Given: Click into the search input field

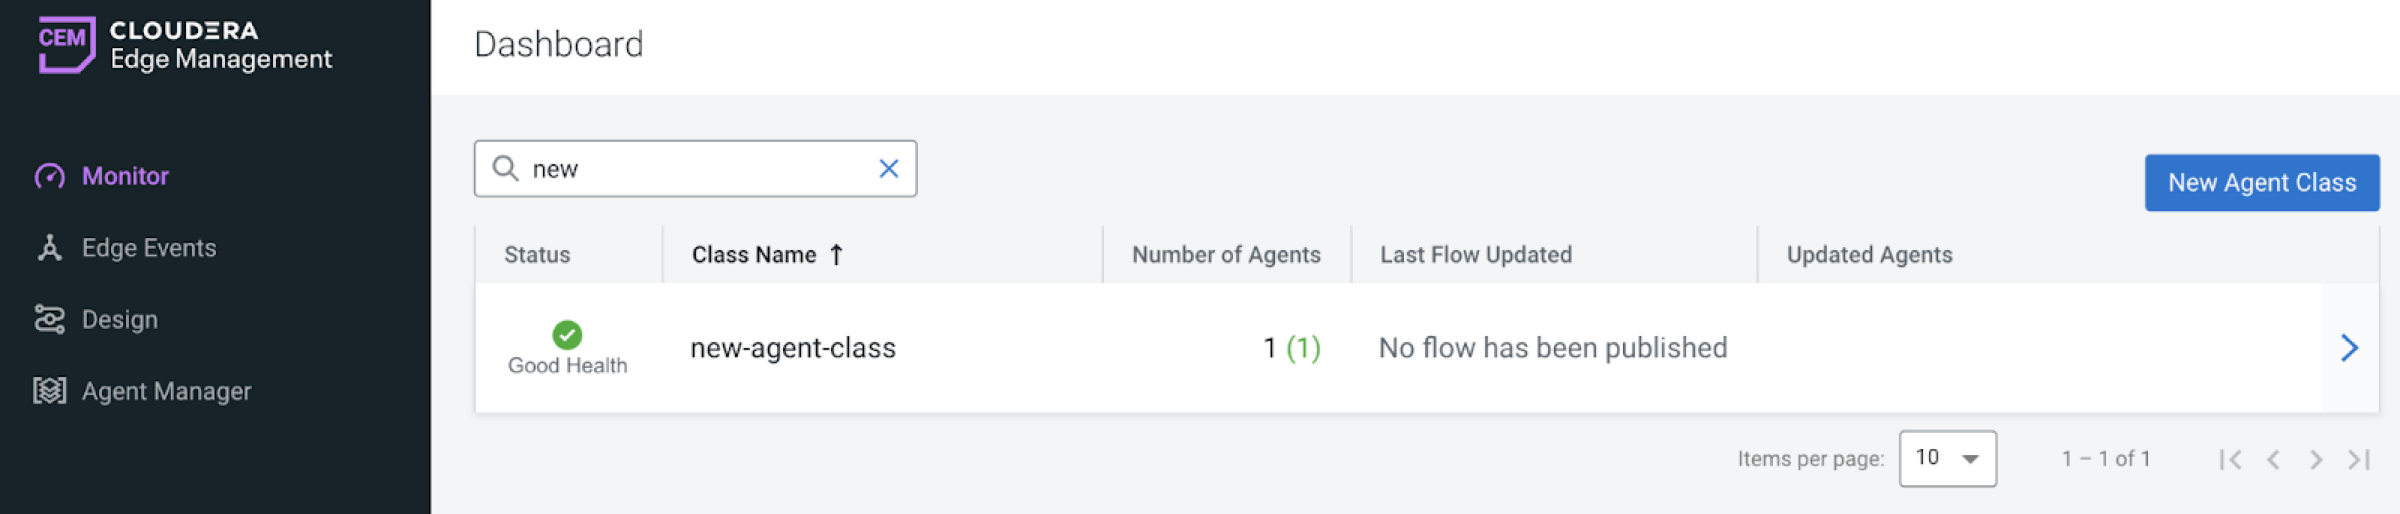Looking at the screenshot, I should [x=700, y=169].
